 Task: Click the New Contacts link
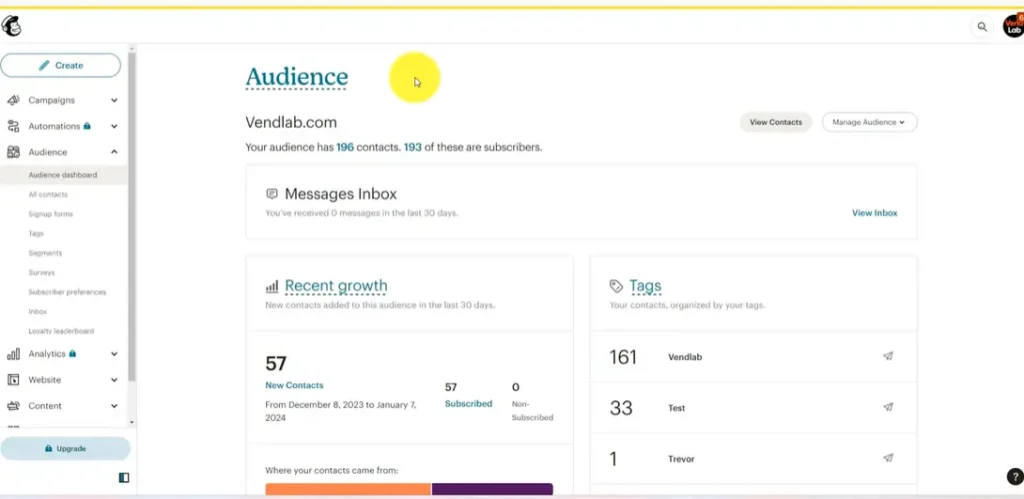[x=294, y=385]
